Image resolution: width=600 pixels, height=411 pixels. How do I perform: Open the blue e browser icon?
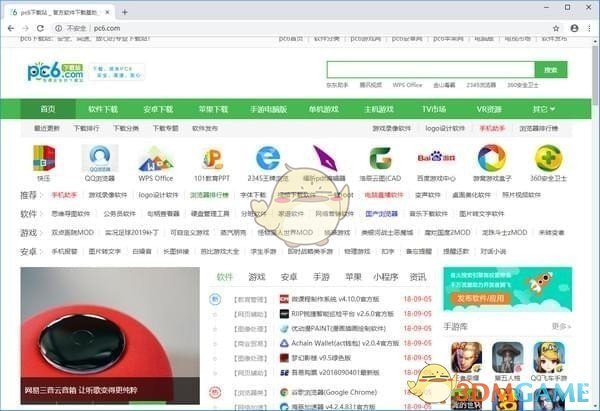[268, 158]
